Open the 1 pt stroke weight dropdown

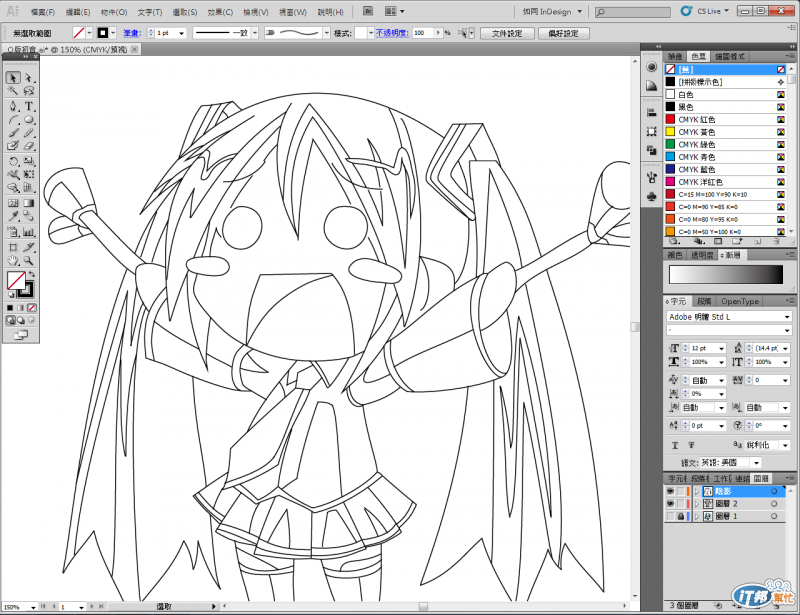181,33
